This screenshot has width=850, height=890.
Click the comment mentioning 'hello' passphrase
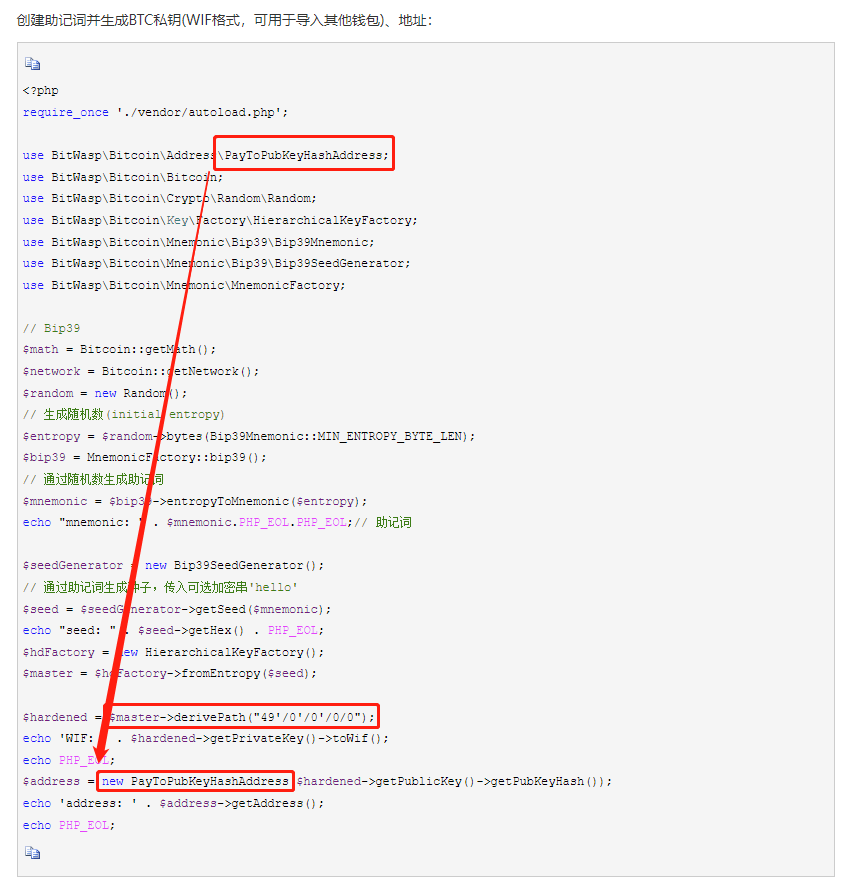point(161,587)
